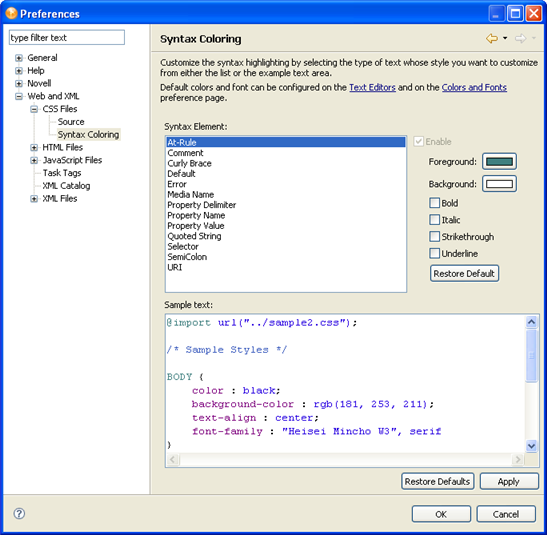Viewport: 547px width, 535px height.
Task: Click the horizontal scroll left arrow
Action: coord(173,459)
